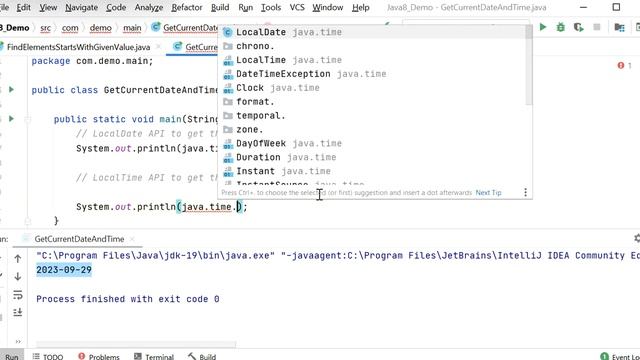The height and width of the screenshot is (360, 640).
Task: Open the Run panel settings gear
Action: [637, 238]
